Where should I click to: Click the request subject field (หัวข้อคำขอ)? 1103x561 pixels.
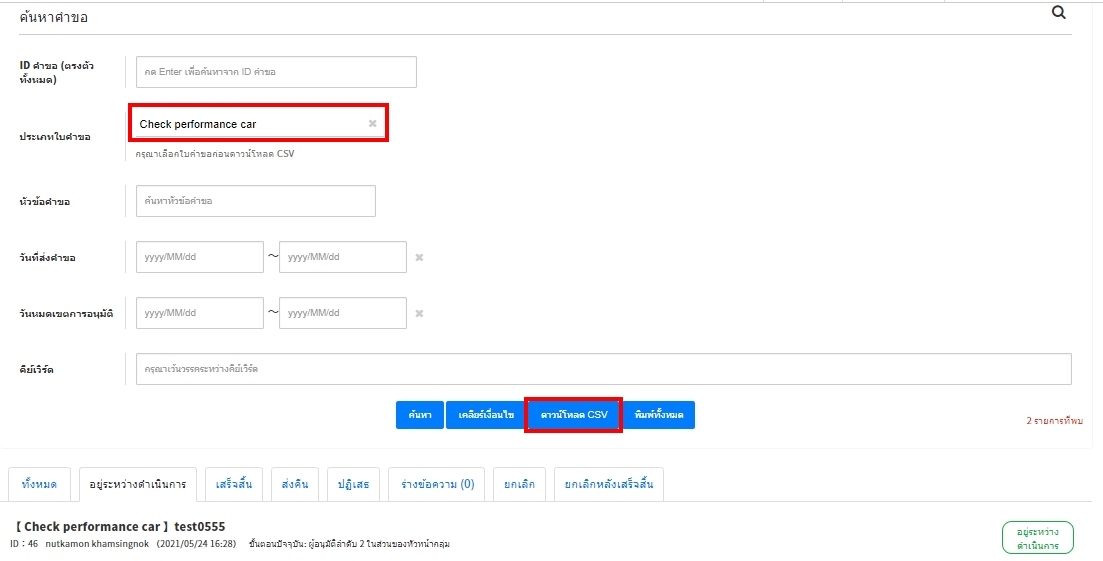[x=255, y=201]
